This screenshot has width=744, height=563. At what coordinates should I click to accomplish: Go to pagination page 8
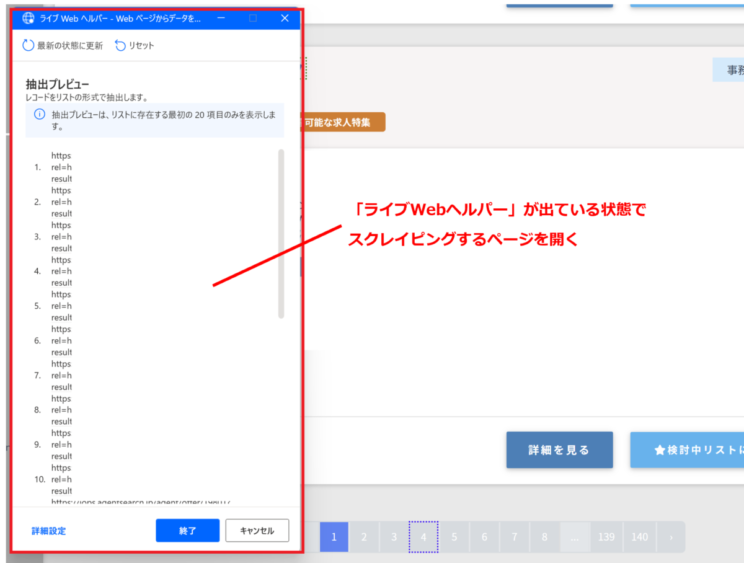click(544, 537)
